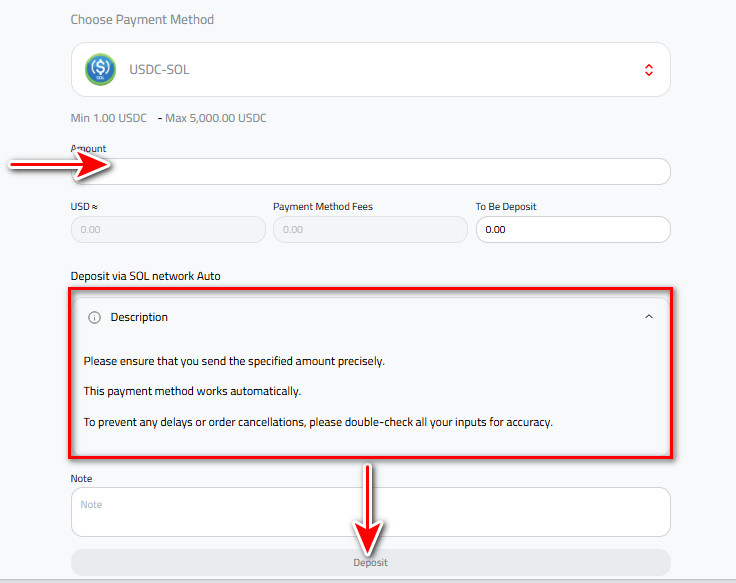Click the USD approximate value field

(x=168, y=230)
